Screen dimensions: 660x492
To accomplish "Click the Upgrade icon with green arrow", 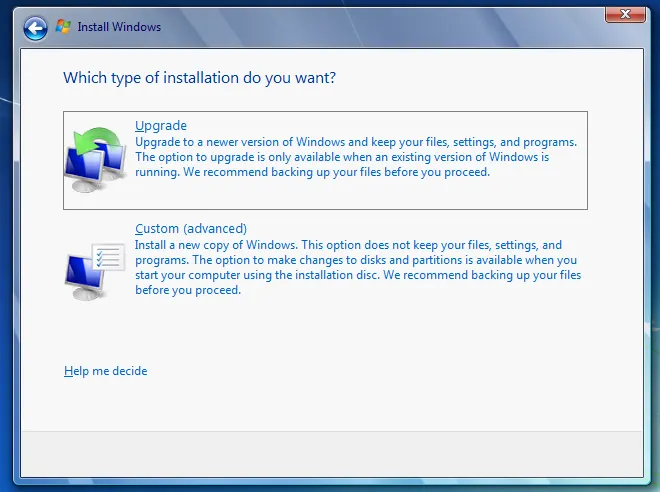I will point(96,160).
